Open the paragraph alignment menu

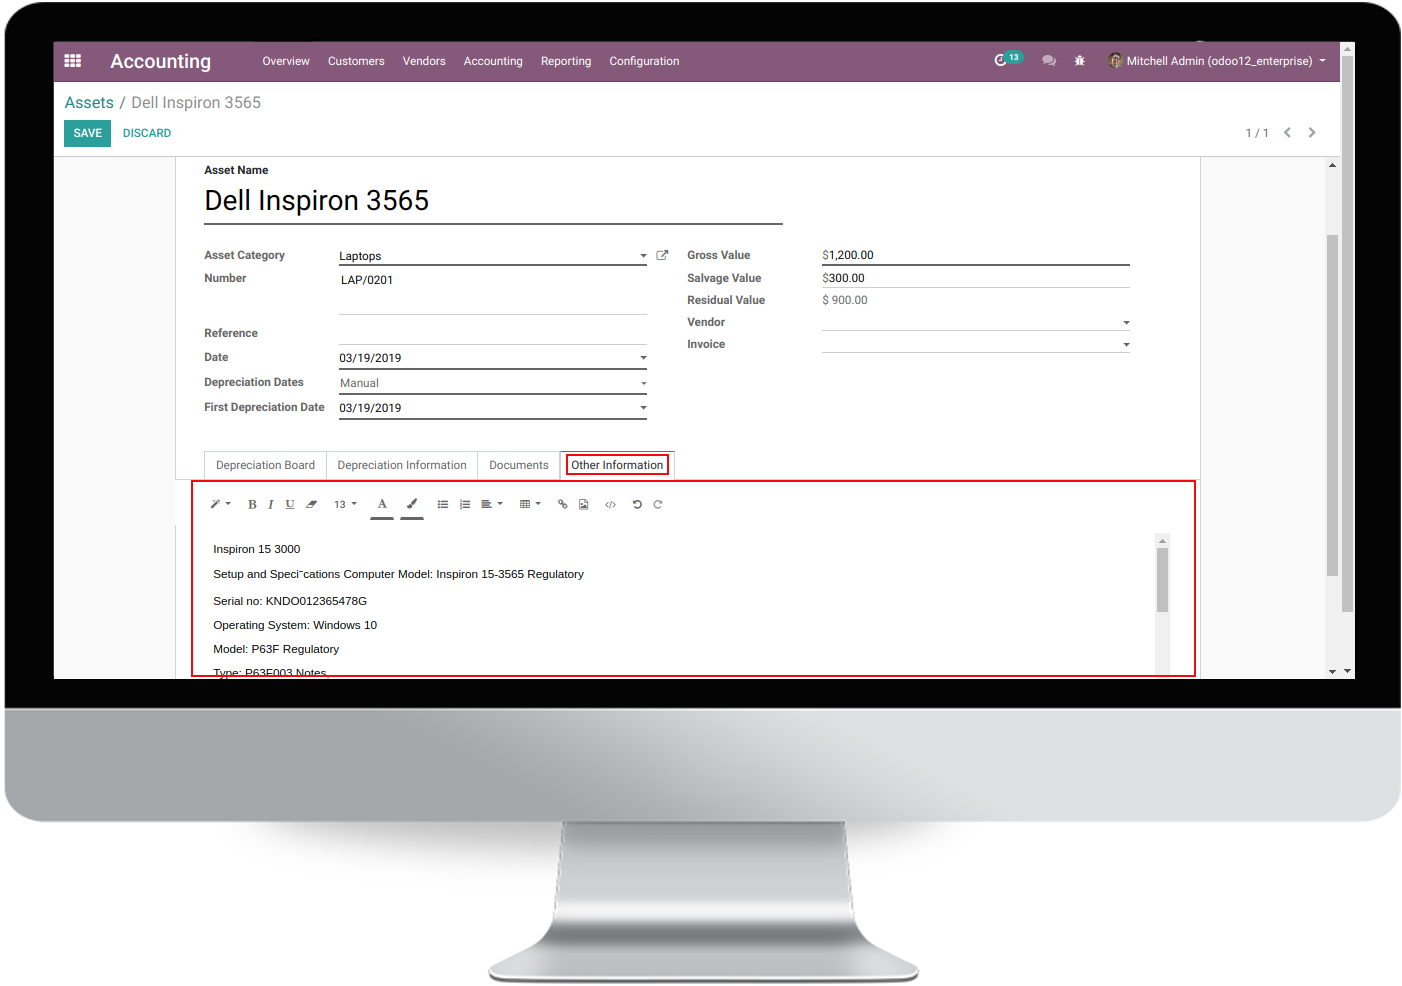click(491, 505)
